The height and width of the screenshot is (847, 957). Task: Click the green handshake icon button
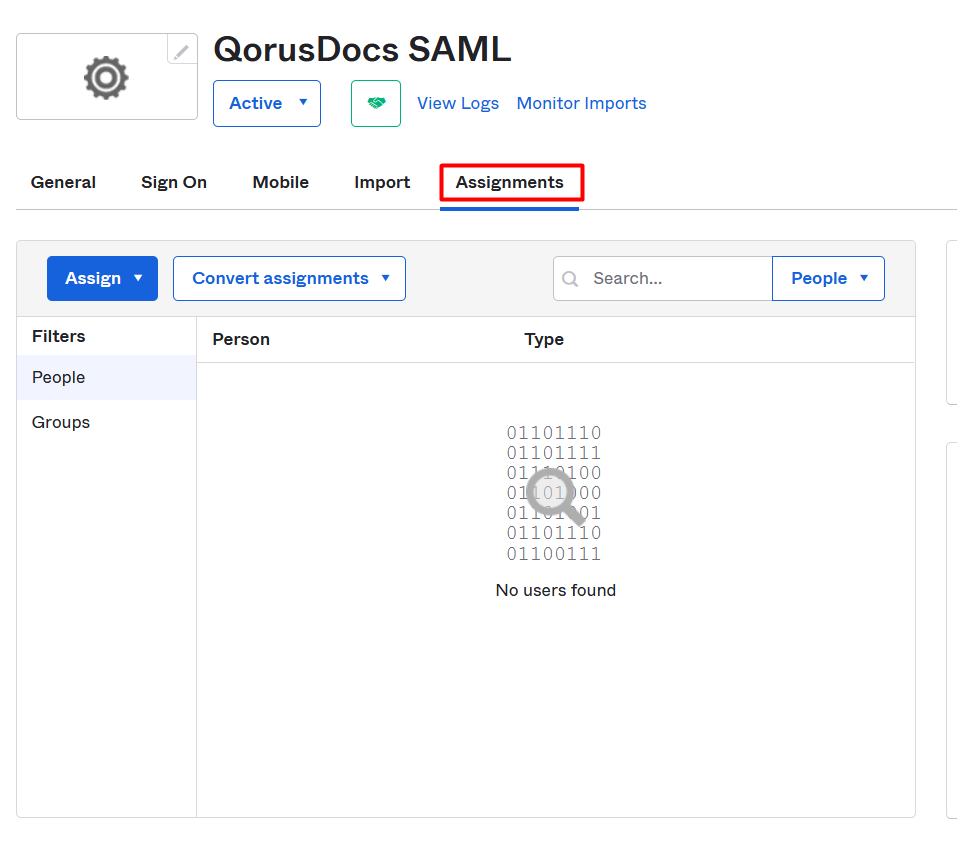(x=376, y=104)
